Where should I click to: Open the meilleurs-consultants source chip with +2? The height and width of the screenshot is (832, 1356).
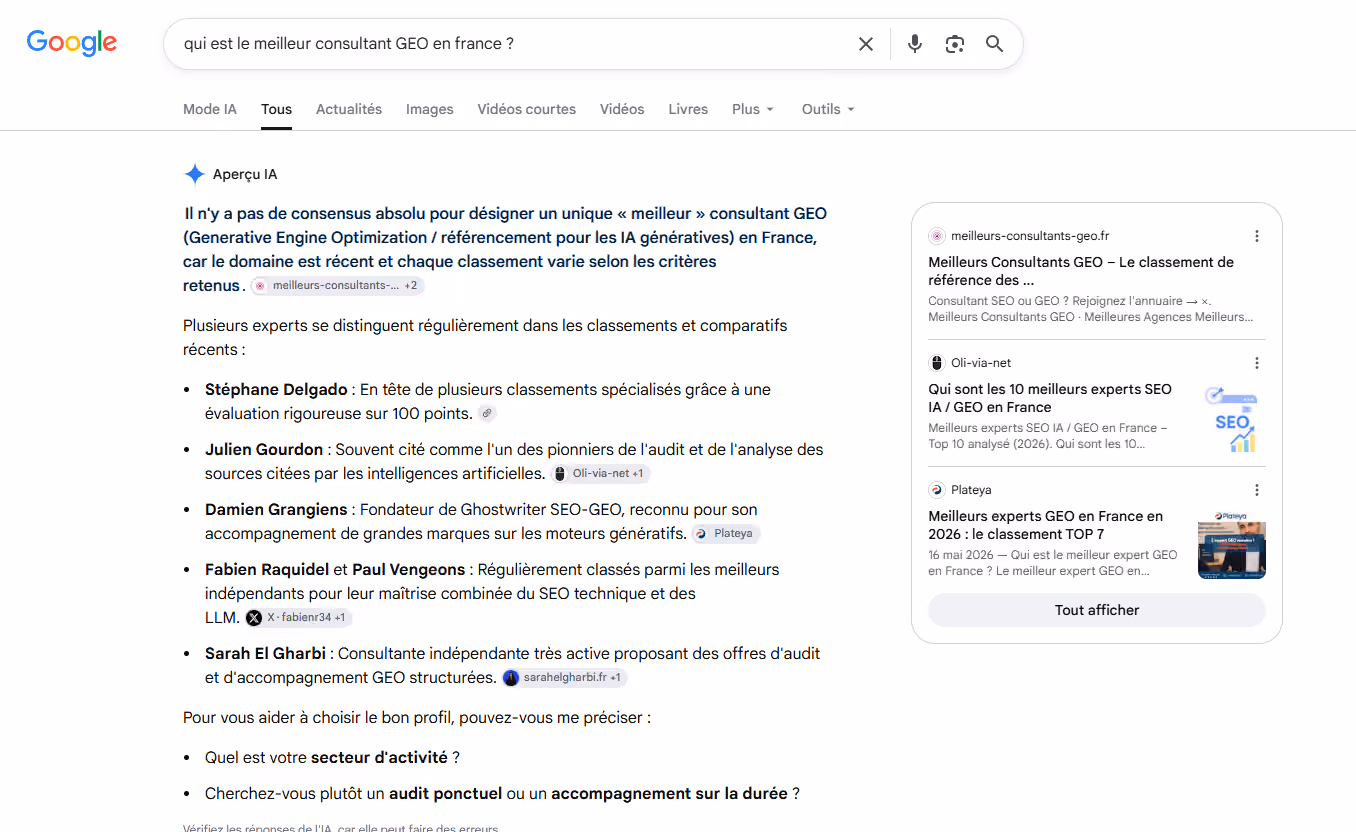tap(337, 286)
